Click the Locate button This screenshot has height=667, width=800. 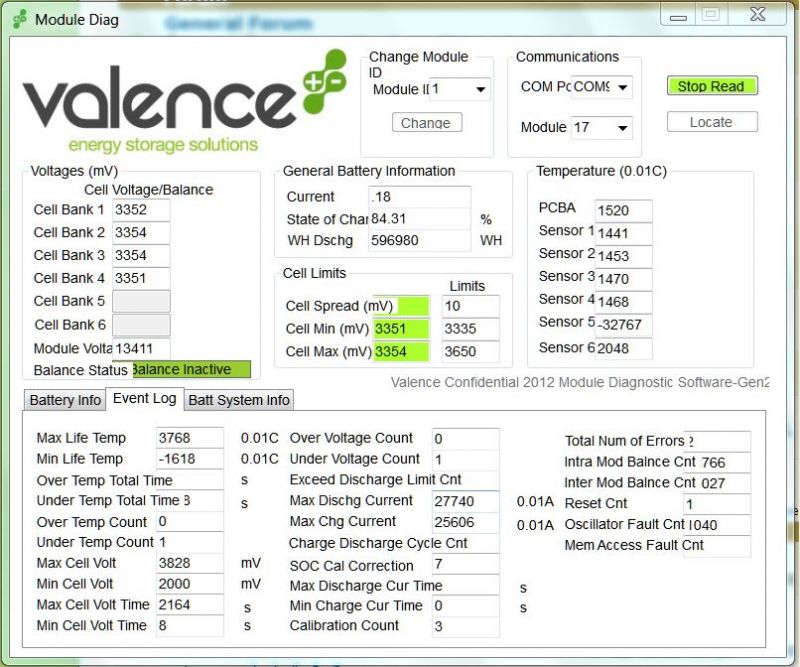[x=712, y=122]
